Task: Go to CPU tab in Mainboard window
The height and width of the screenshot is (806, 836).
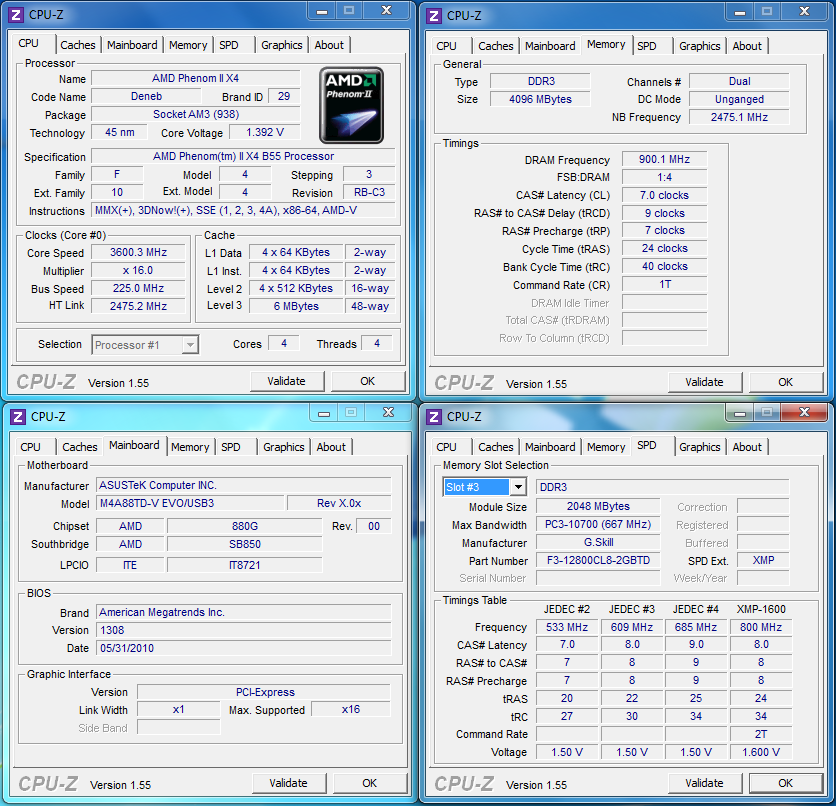Action: click(x=30, y=447)
